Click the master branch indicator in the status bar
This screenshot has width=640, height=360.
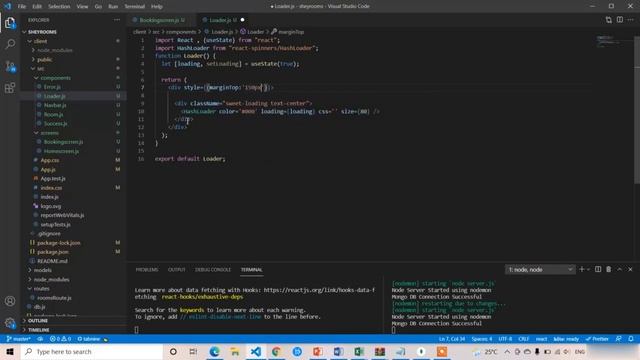pos(19,339)
